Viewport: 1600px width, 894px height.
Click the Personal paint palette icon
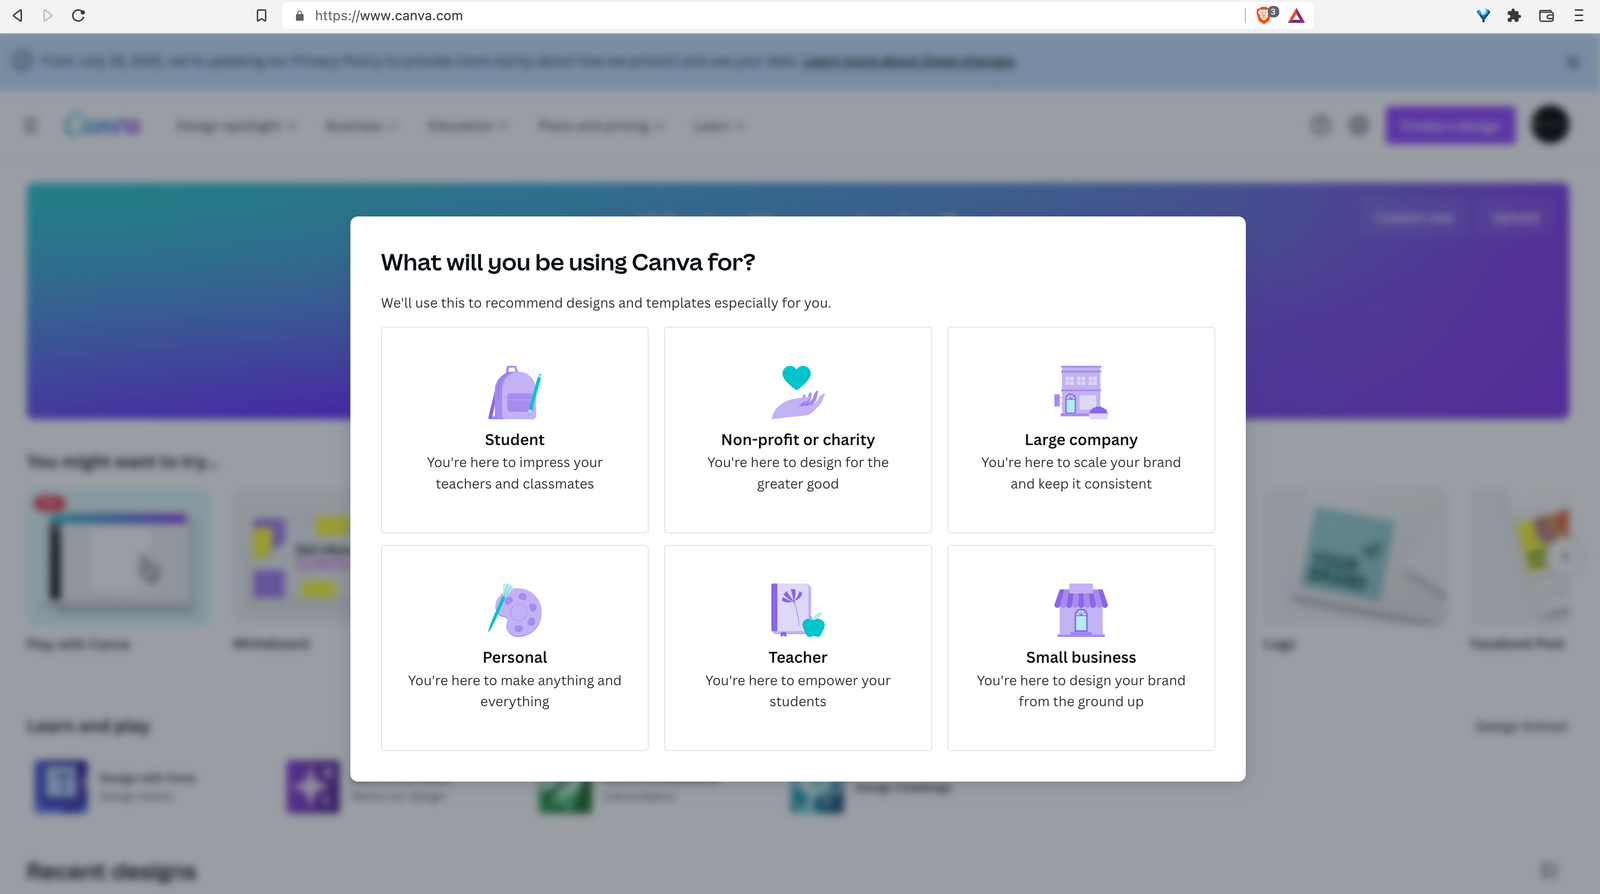(x=515, y=610)
